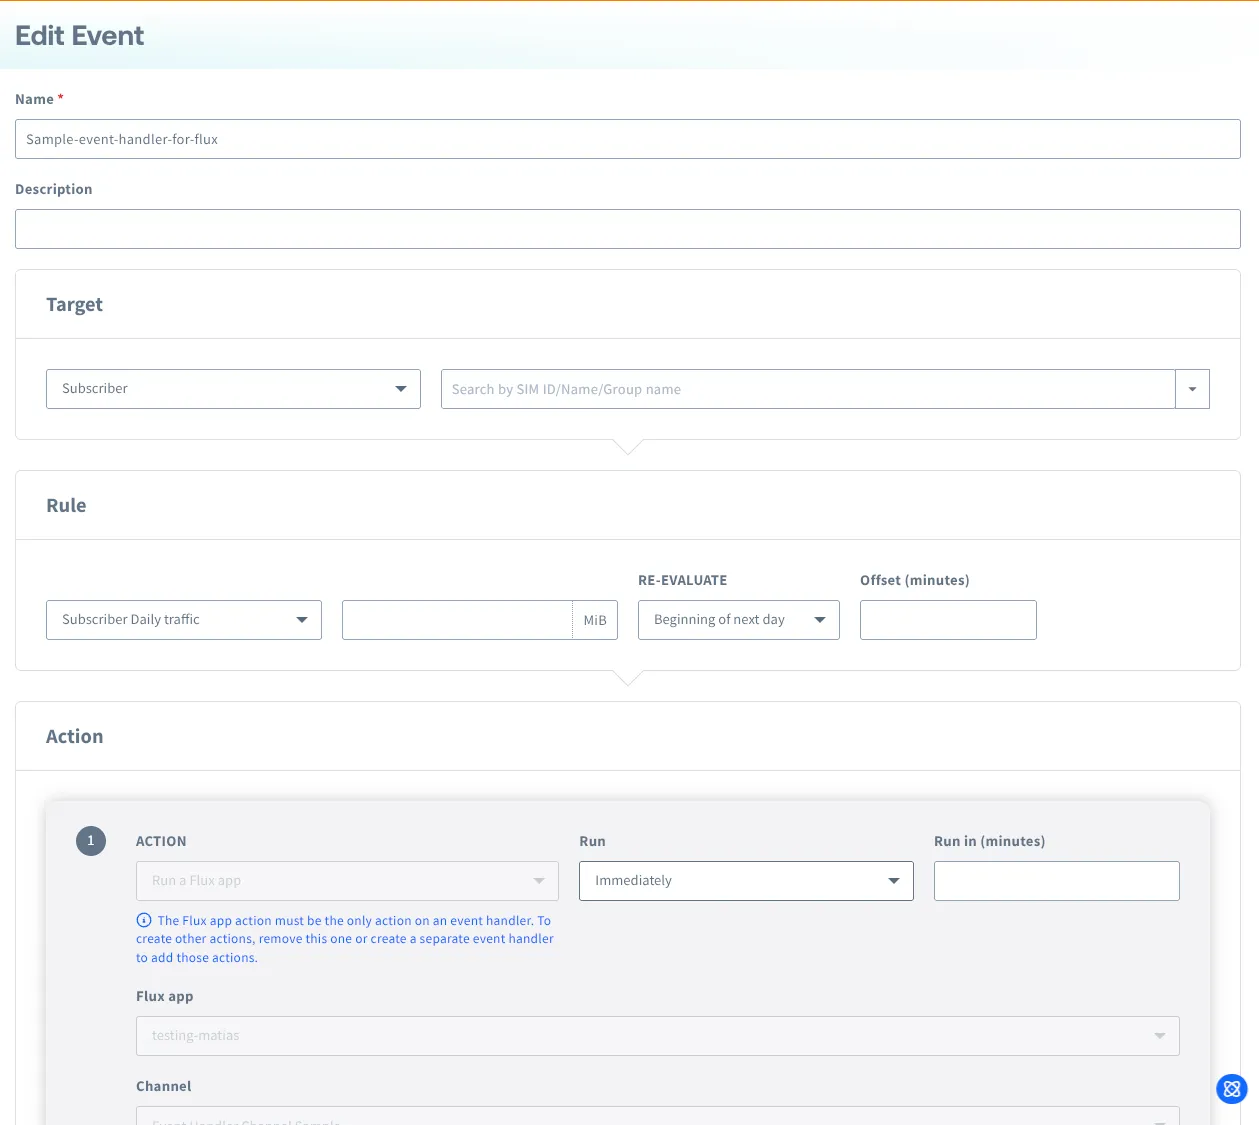Click the Action section heading
Screen dimensions: 1259x1125
tap(75, 737)
